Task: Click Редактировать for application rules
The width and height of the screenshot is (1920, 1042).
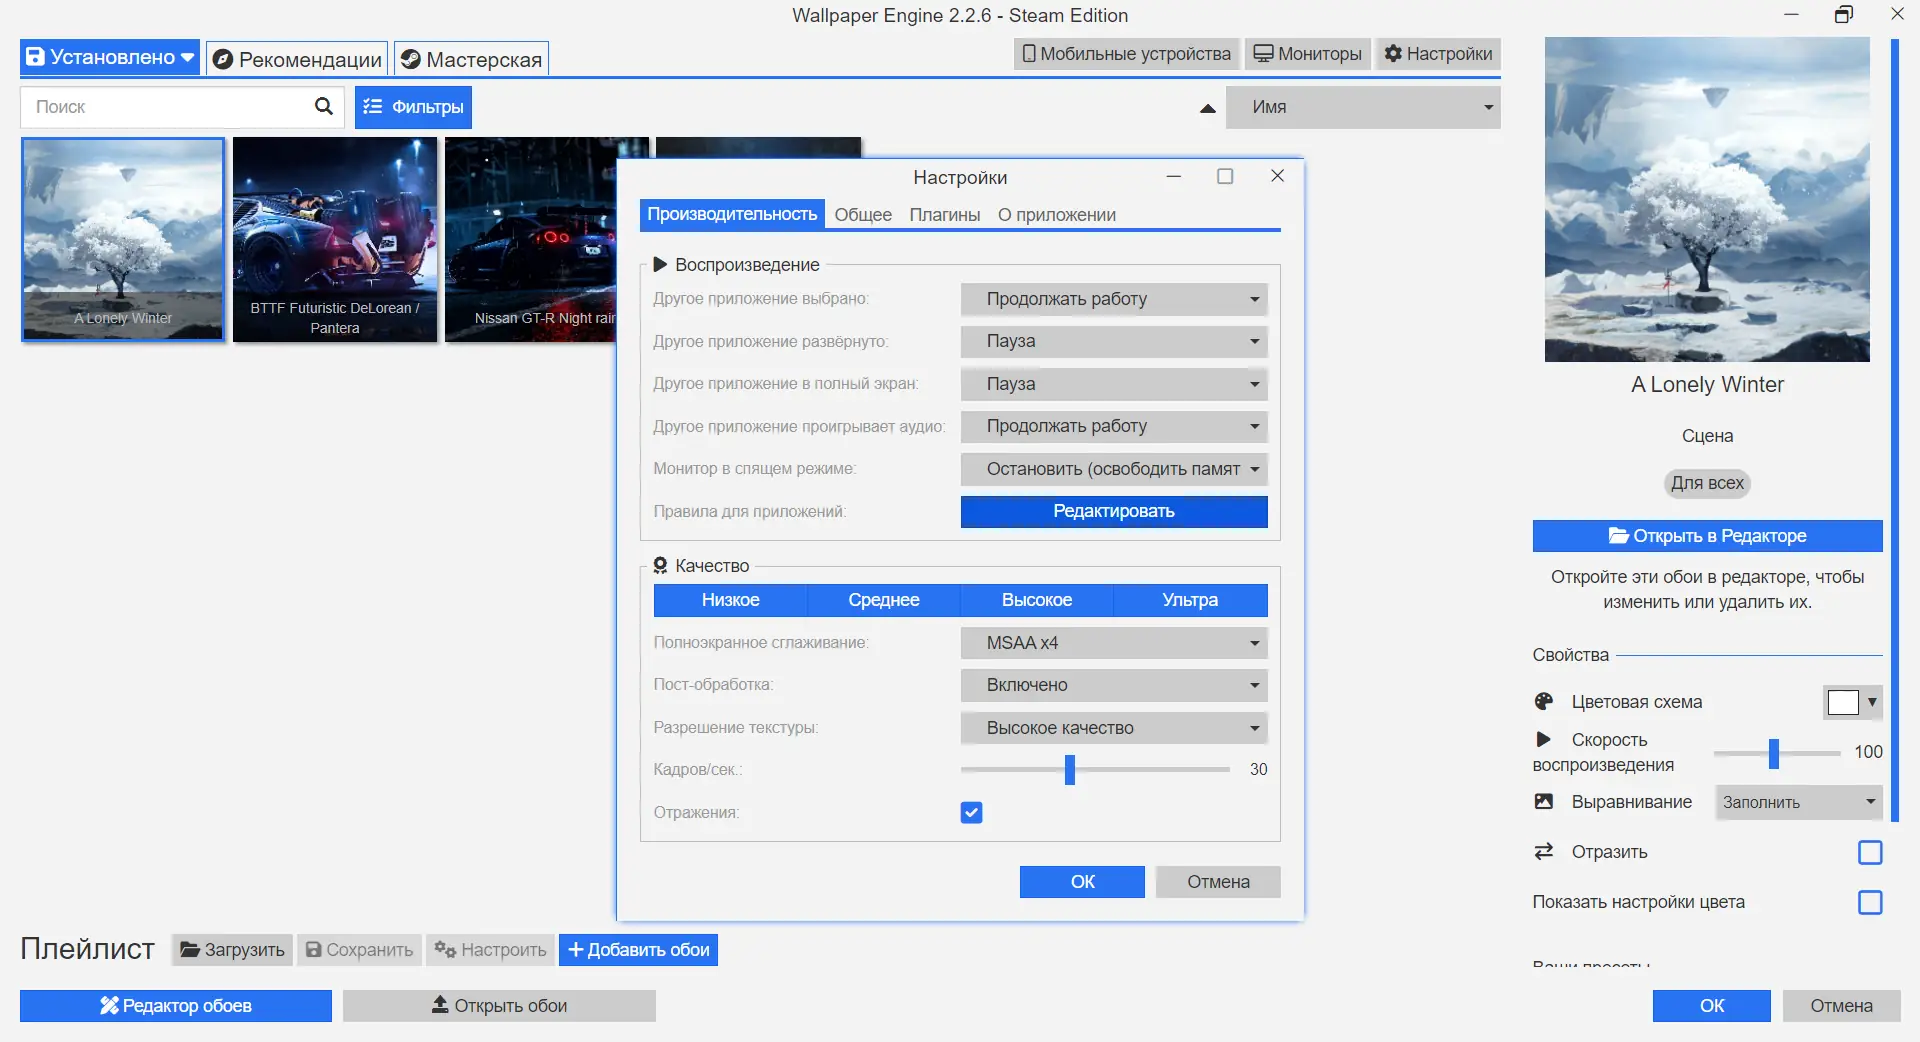Action: [x=1114, y=511]
